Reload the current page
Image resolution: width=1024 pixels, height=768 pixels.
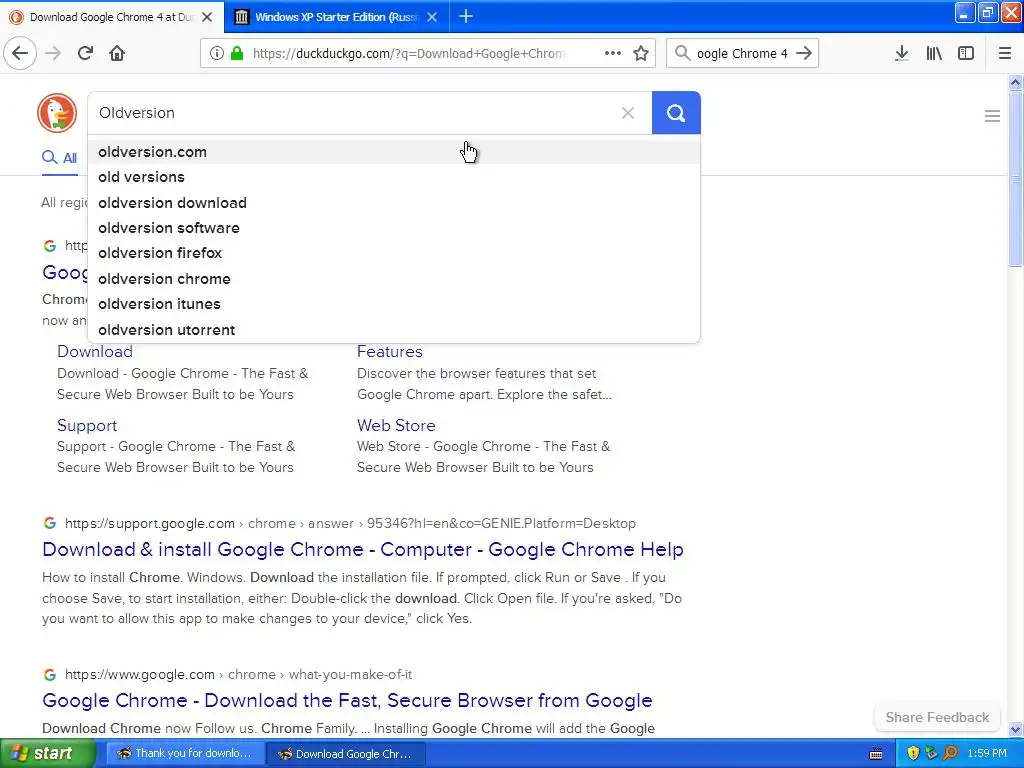tap(85, 53)
